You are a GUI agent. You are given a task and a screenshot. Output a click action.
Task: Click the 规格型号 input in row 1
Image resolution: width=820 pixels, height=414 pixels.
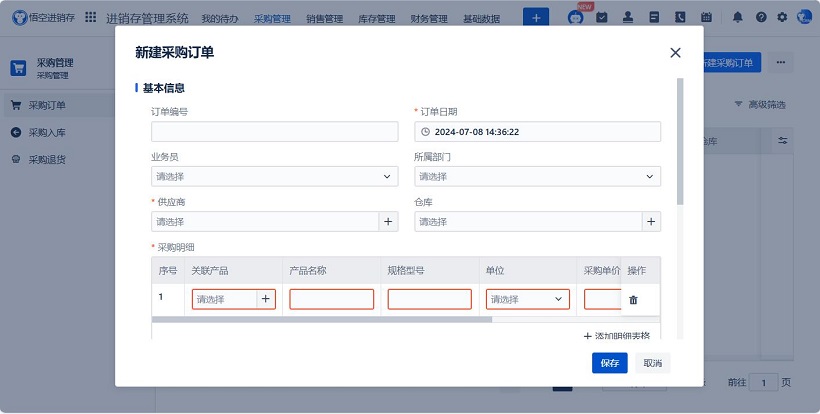coord(429,300)
